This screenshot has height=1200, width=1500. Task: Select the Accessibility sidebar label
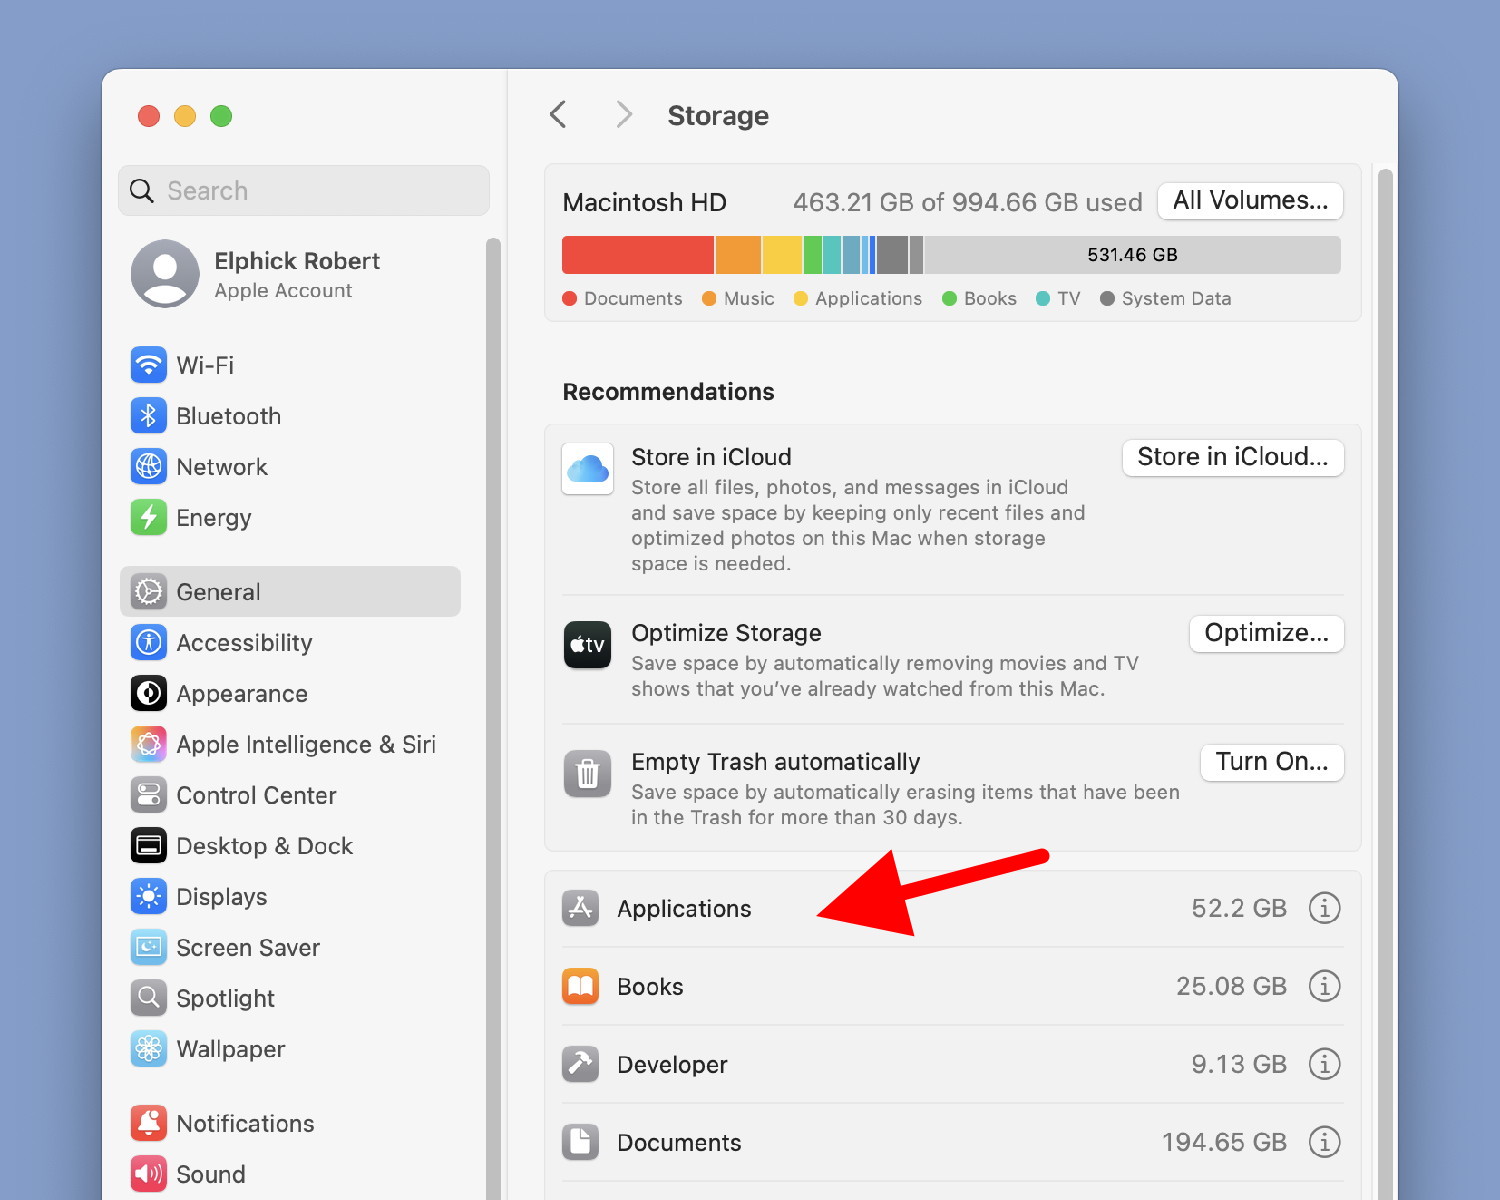pyautogui.click(x=245, y=643)
